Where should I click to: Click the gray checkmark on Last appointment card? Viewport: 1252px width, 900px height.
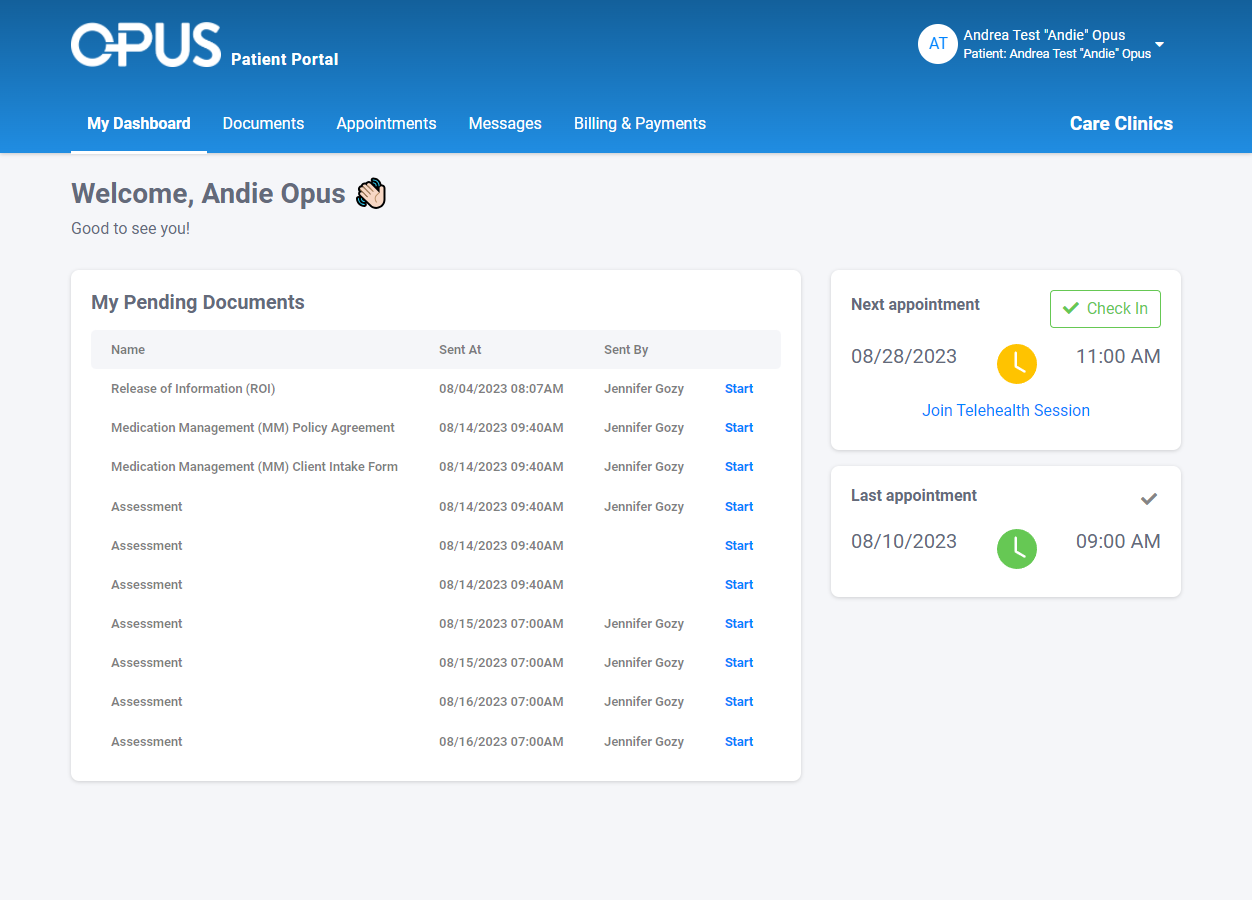pos(1149,498)
